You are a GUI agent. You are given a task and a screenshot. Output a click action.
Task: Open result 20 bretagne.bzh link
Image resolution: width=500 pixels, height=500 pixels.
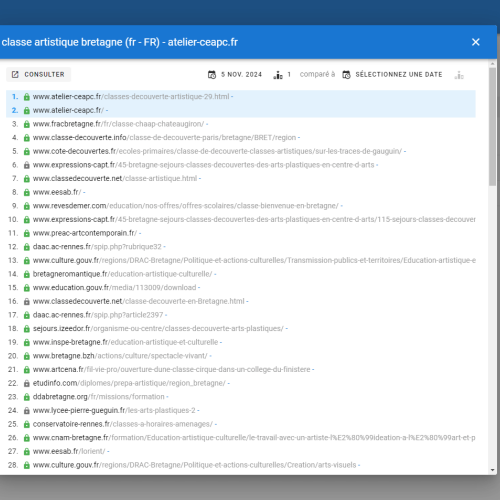click(x=120, y=356)
